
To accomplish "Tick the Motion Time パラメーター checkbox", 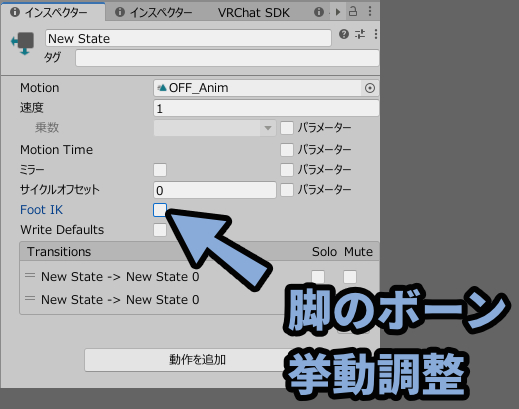I will click(287, 150).
